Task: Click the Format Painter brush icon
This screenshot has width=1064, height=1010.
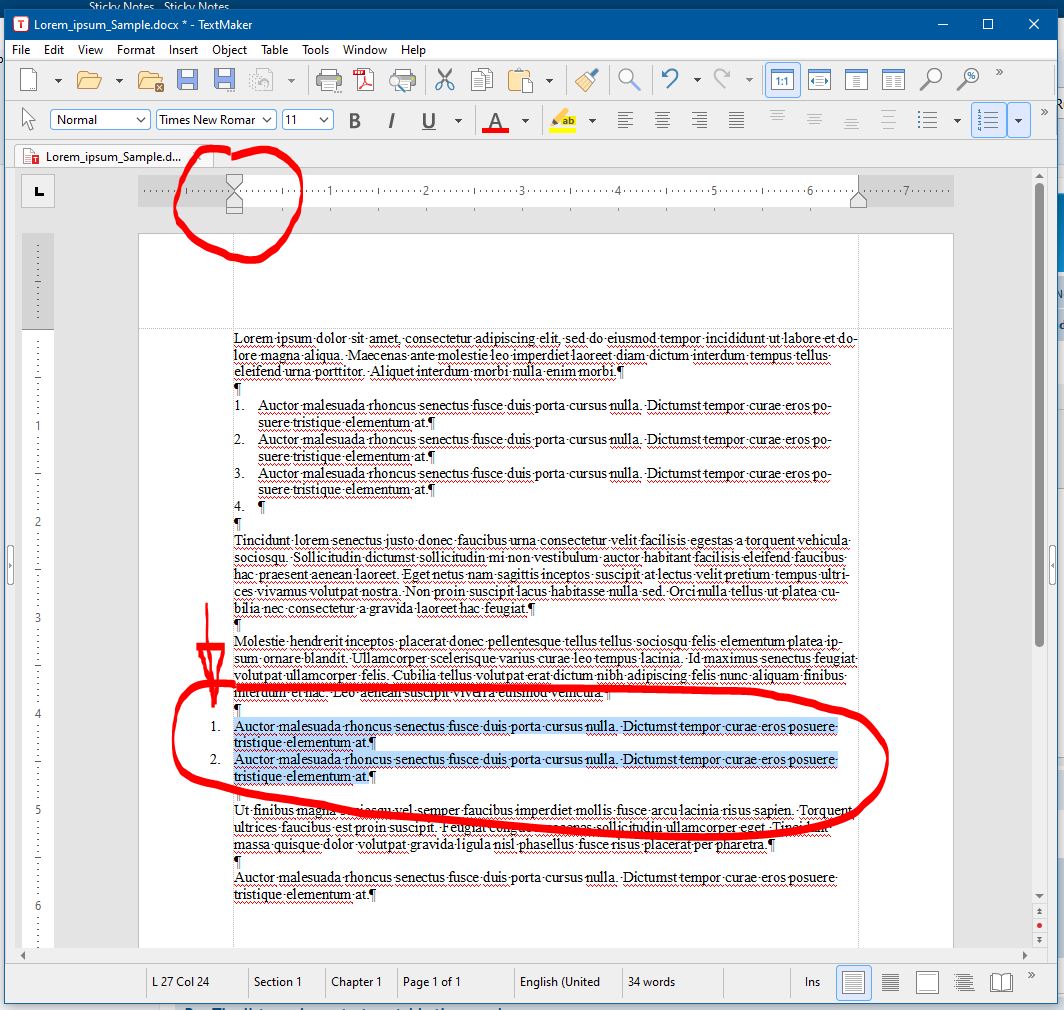Action: point(586,80)
